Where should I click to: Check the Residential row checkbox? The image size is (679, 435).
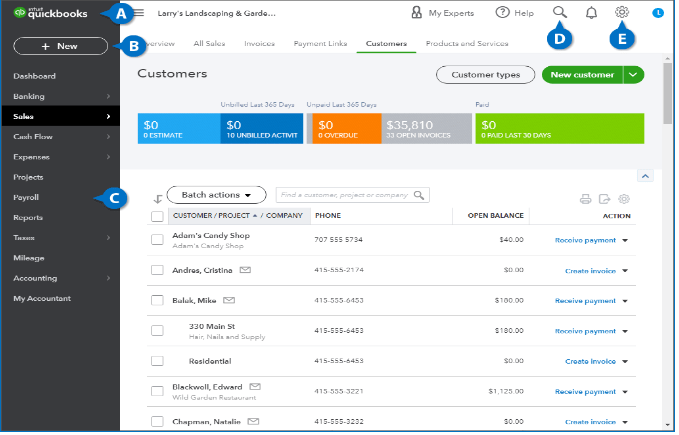click(x=158, y=363)
